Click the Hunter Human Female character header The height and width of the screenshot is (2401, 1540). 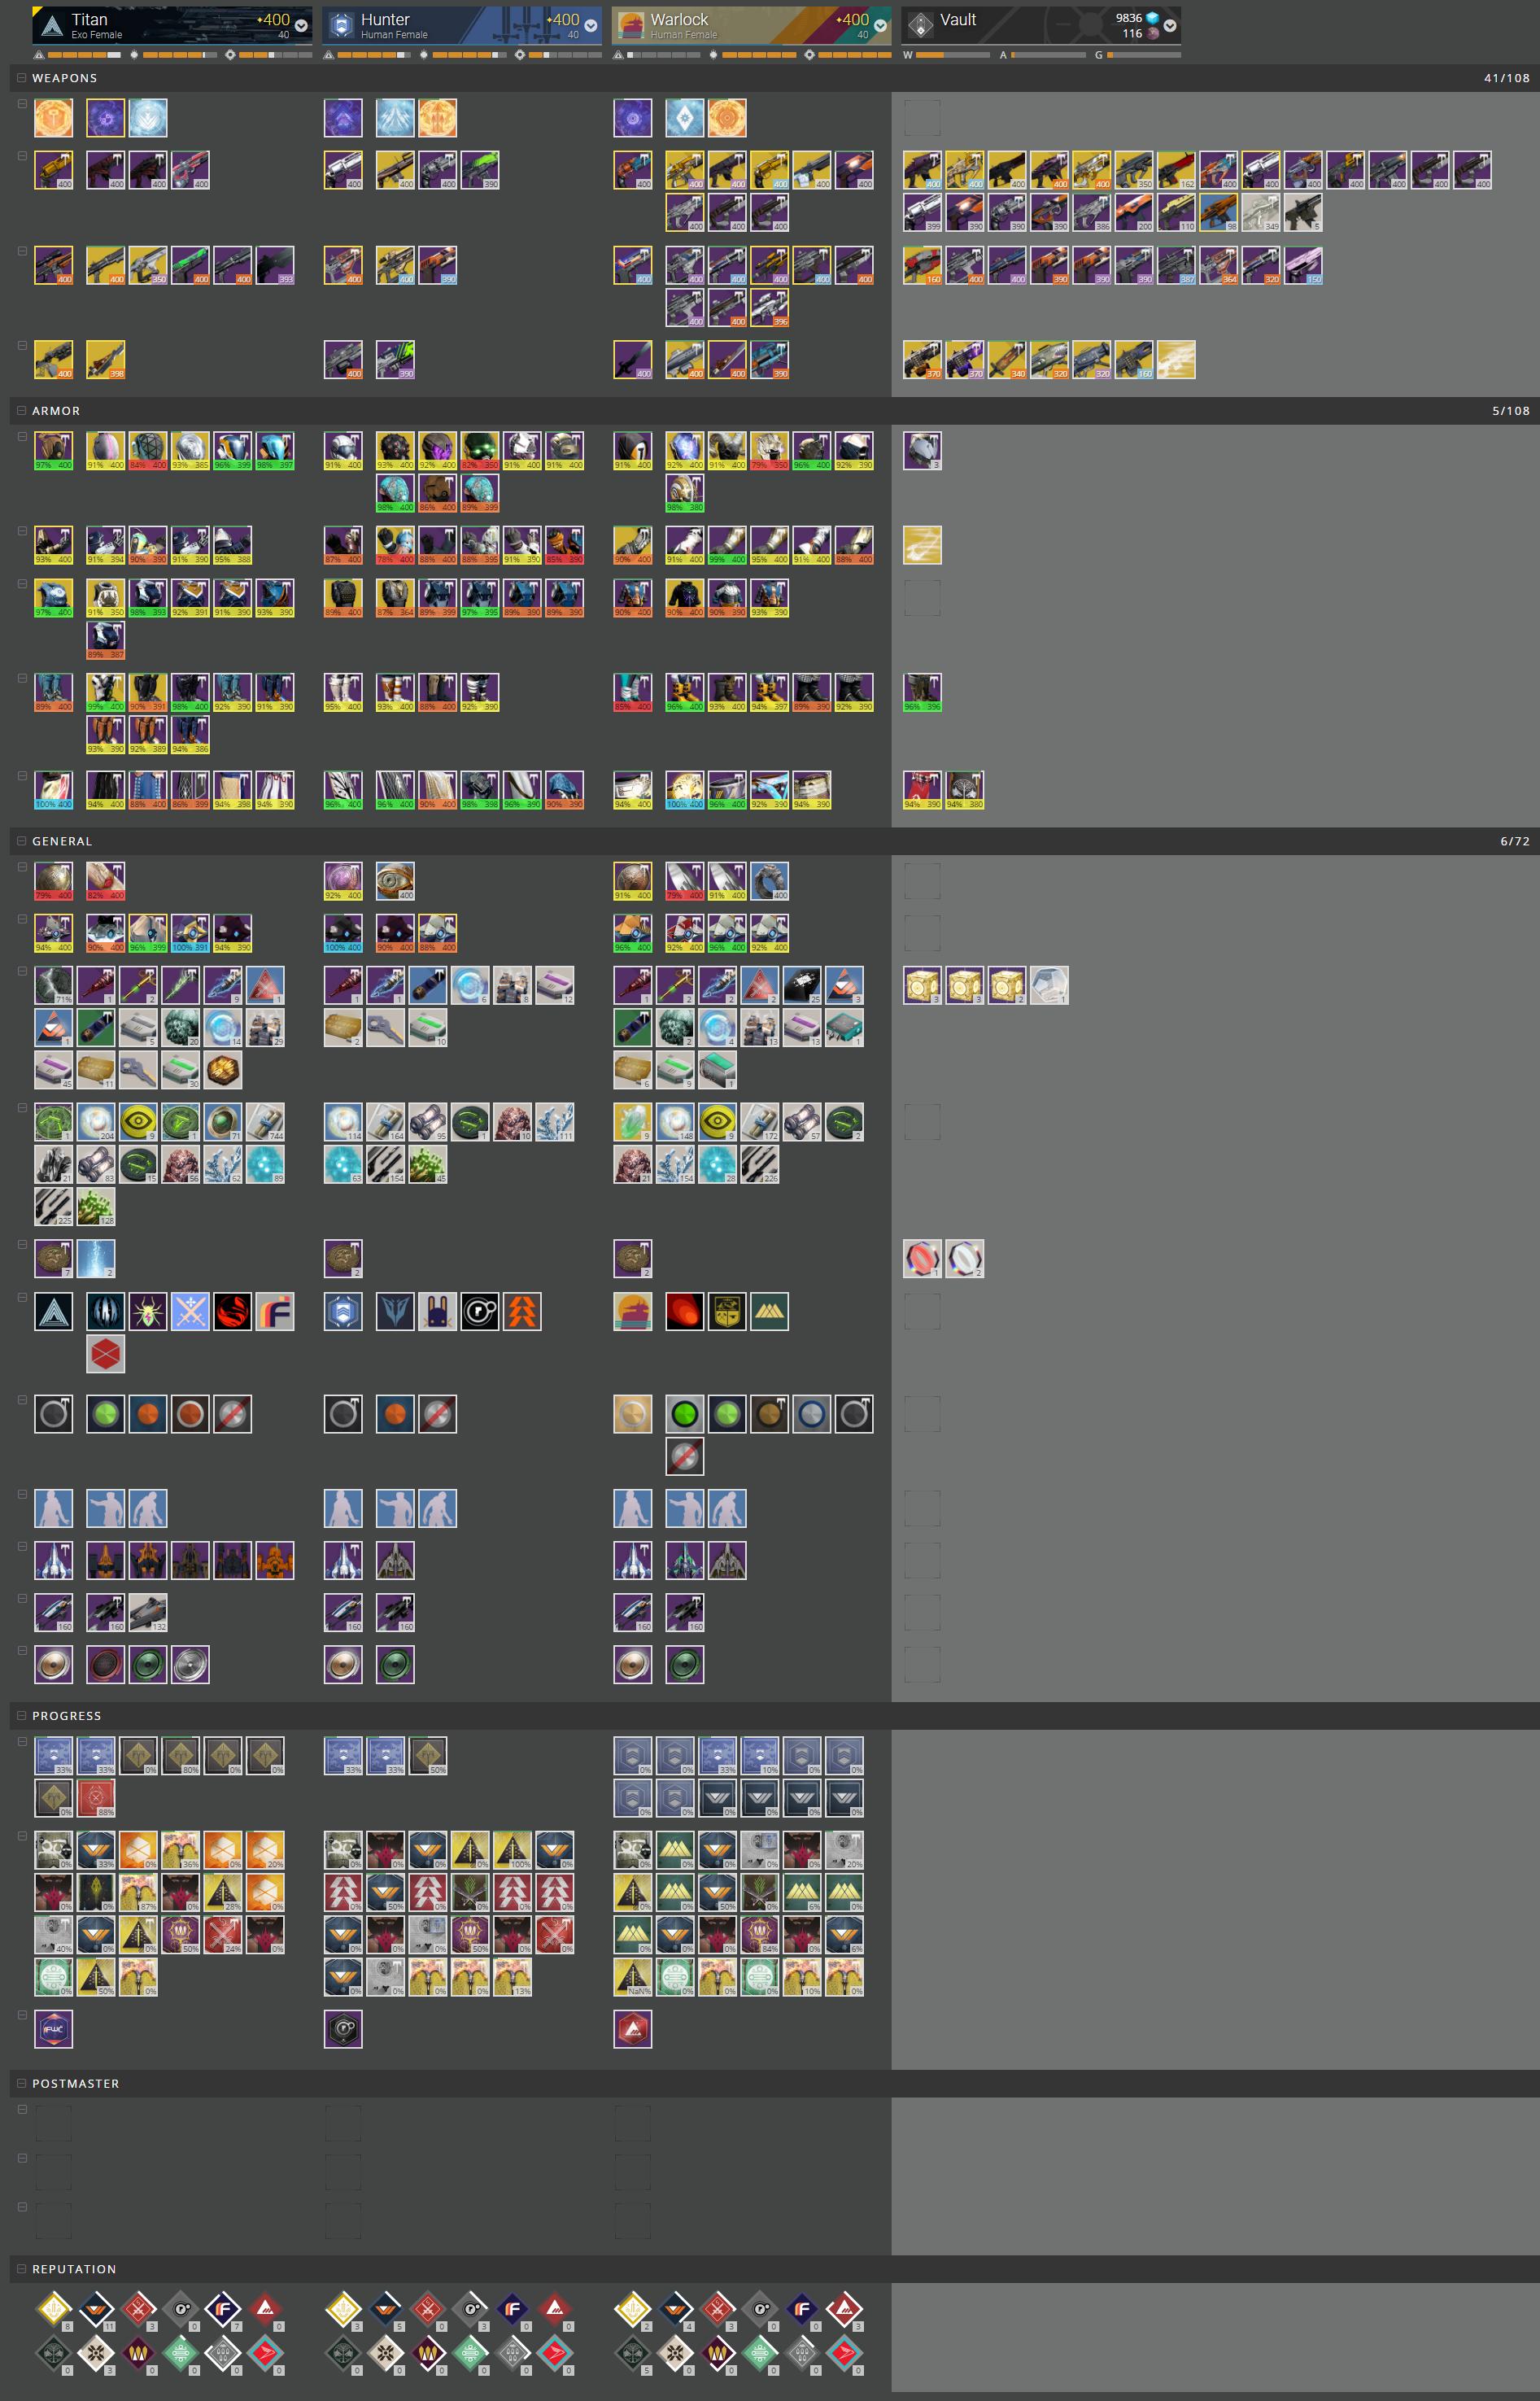(x=462, y=26)
